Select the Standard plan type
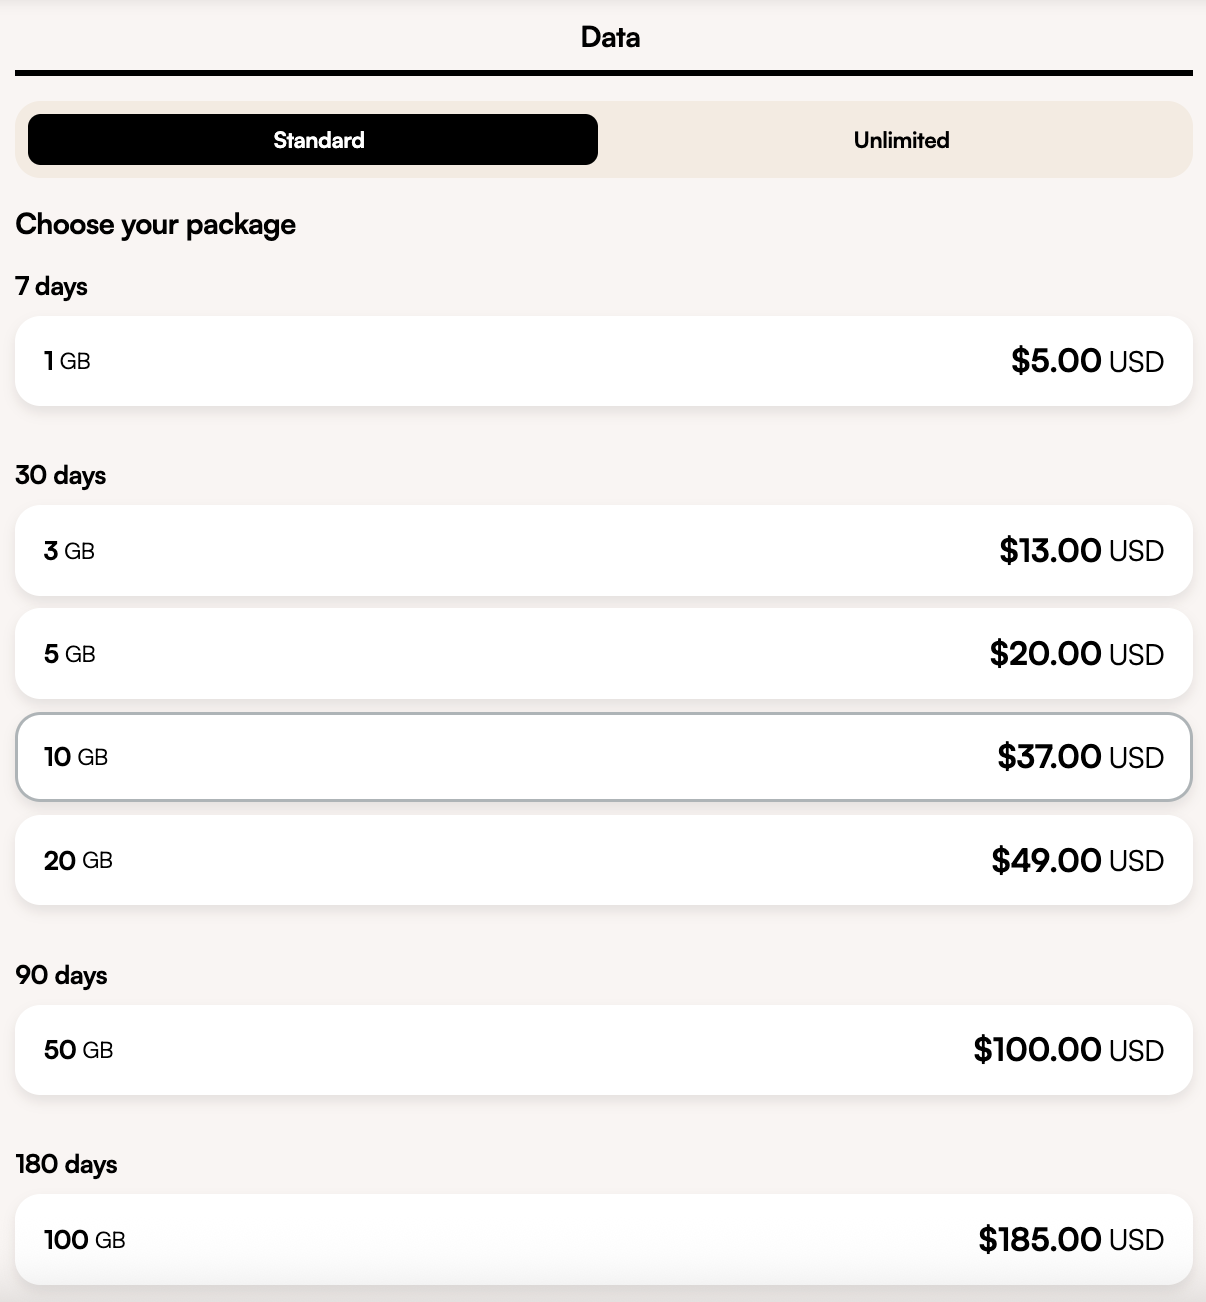 point(313,140)
